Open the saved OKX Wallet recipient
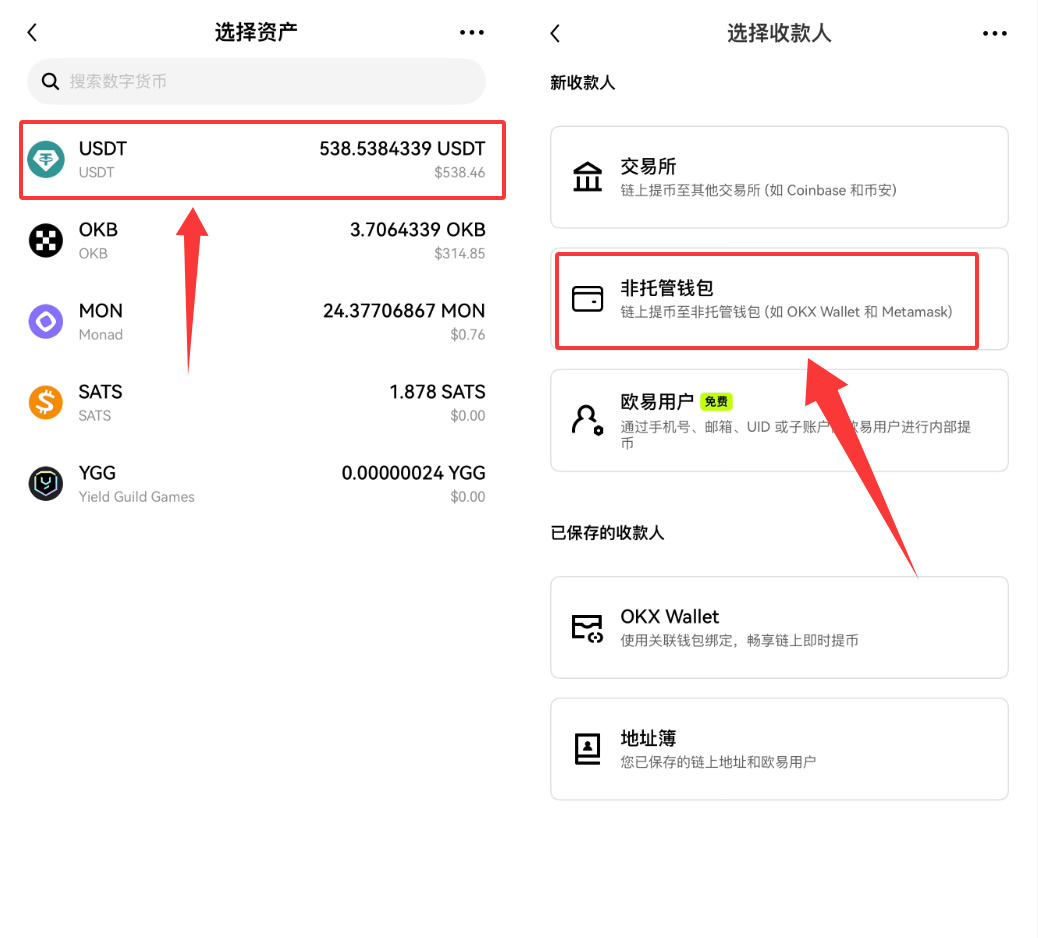Viewport: 1038px width, 938px height. click(x=779, y=628)
